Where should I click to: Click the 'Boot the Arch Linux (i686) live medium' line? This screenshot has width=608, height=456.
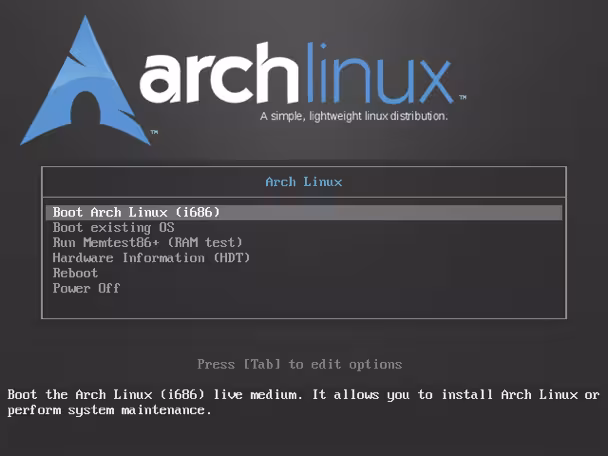coord(155,395)
